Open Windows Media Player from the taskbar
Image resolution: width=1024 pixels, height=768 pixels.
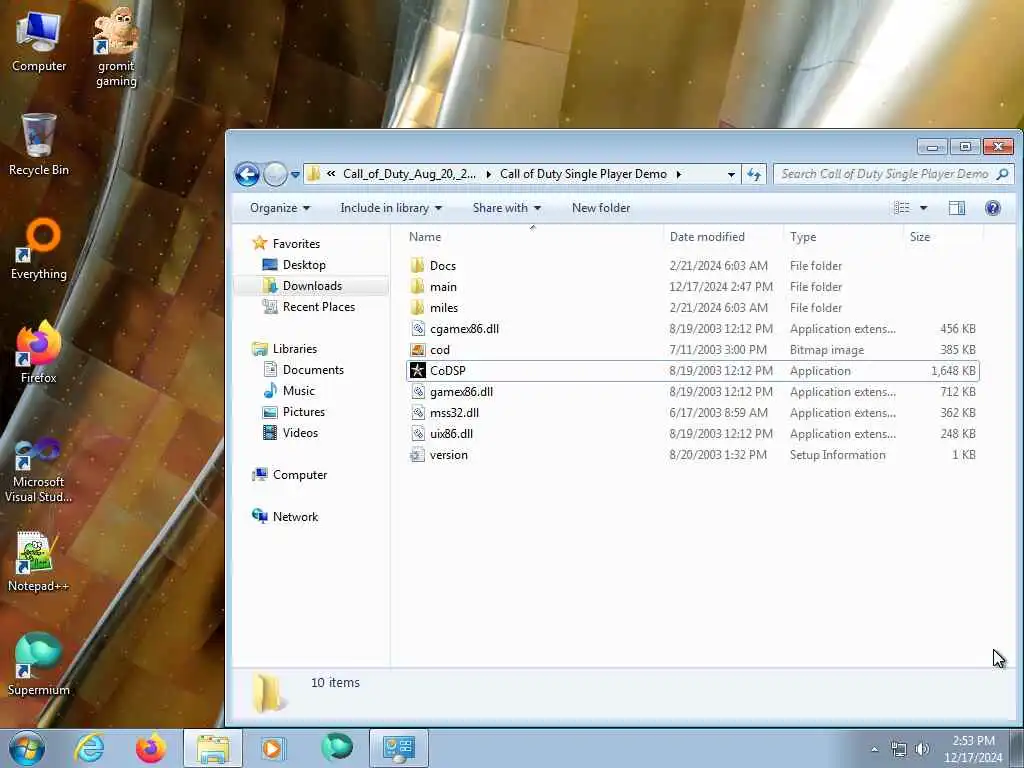pos(272,748)
